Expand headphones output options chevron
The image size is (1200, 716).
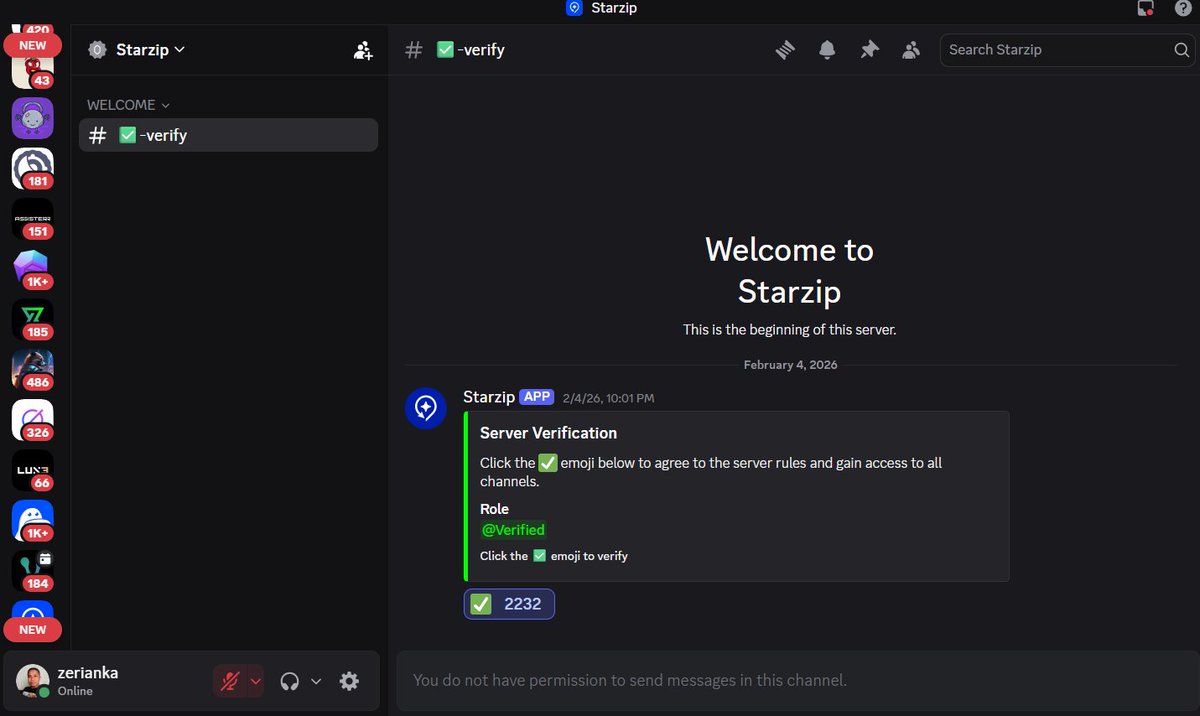tap(316, 681)
